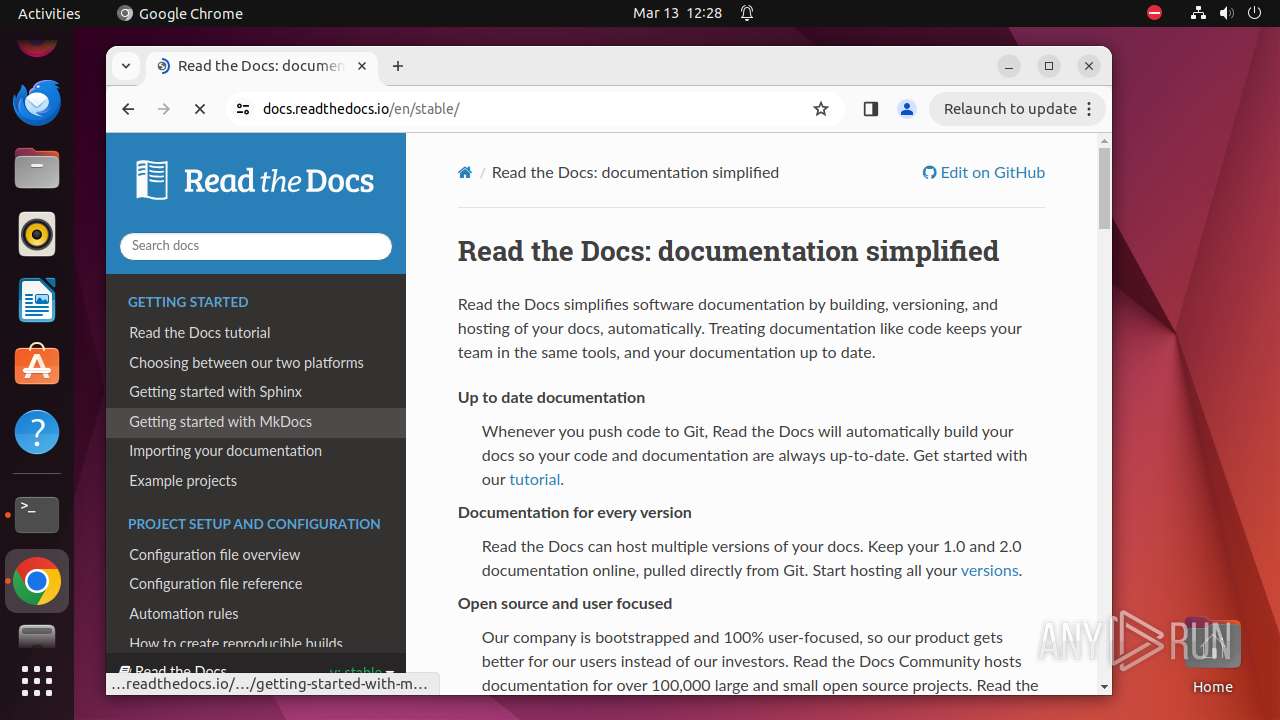Go back to the previous page
The width and height of the screenshot is (1280, 720).
click(128, 109)
